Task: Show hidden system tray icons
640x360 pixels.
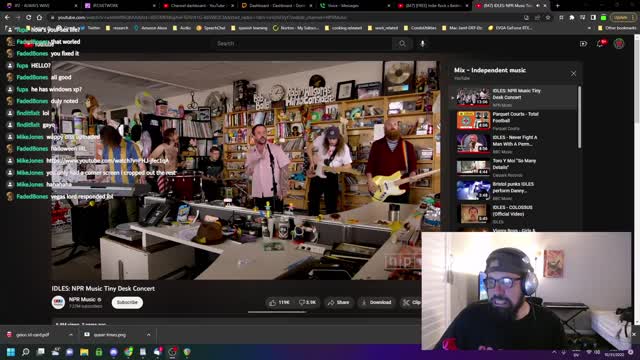Action: click(554, 352)
